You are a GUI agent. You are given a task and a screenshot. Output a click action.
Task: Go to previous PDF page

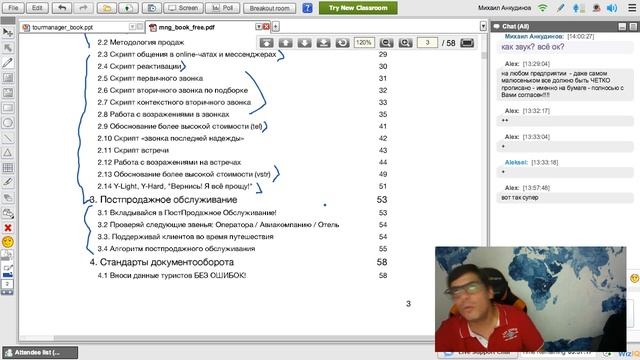pyautogui.click(x=285, y=43)
